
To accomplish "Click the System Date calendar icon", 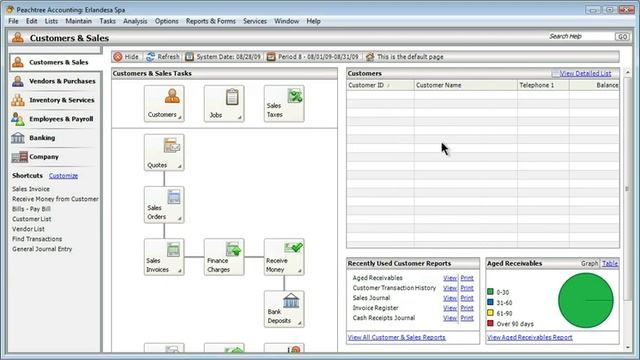I will pyautogui.click(x=189, y=57).
